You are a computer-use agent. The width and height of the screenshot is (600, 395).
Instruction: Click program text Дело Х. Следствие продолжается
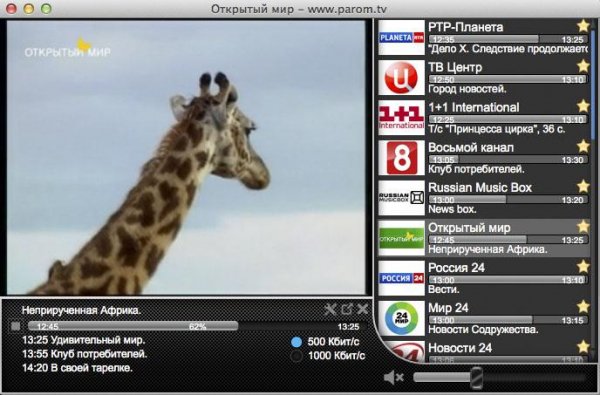(x=508, y=49)
